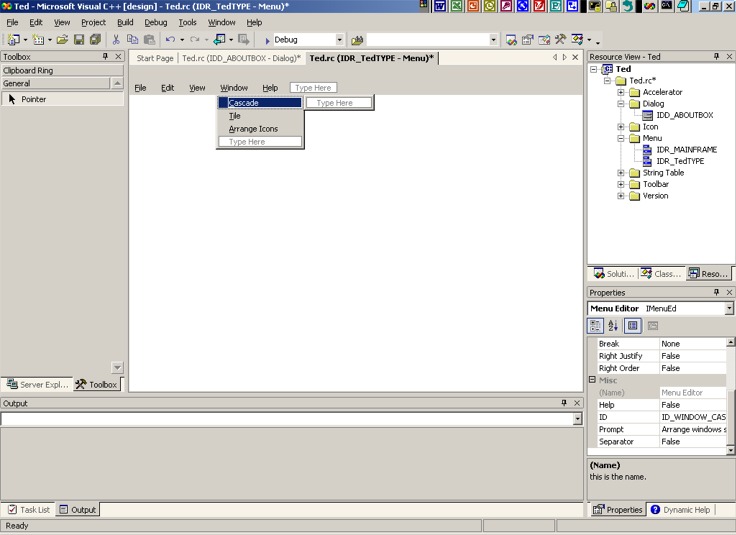Select IDR_MAINFRAME in Resource View
The image size is (736, 535).
click(x=686, y=150)
